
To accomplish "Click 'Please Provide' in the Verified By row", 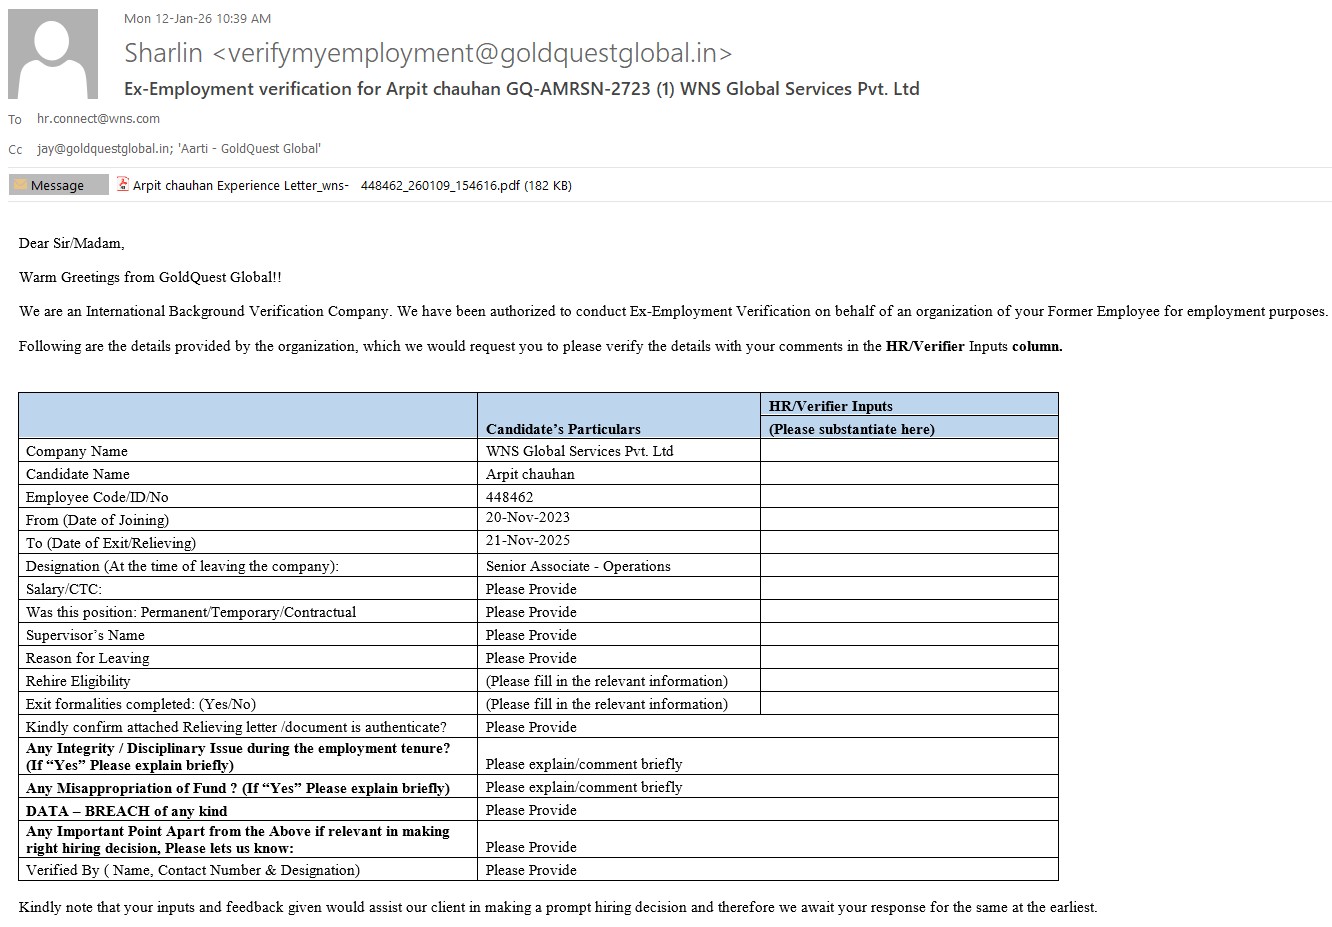I will click(531, 870).
